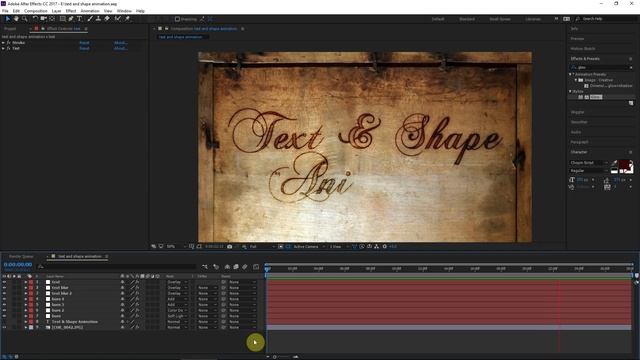Open the Animation menu
Viewport: 640px width, 360px height.
tap(90, 11)
